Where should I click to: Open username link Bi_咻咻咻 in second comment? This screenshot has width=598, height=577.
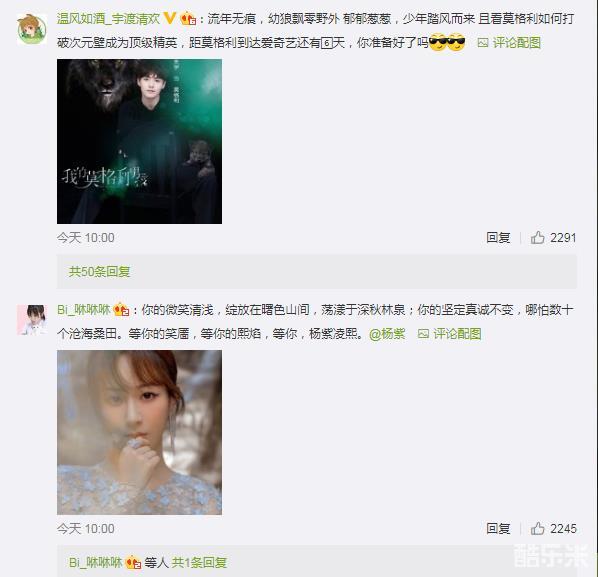coord(84,309)
